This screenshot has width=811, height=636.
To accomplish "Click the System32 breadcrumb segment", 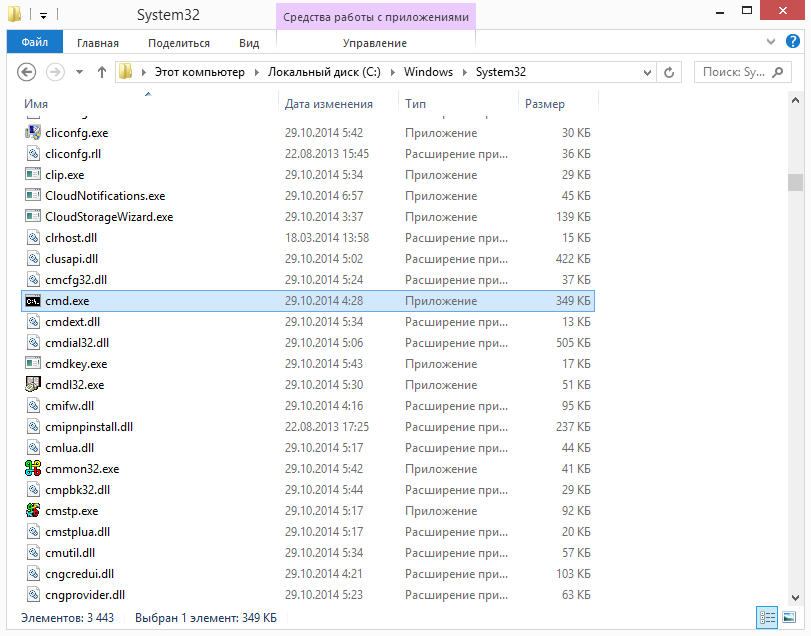I will tap(501, 72).
